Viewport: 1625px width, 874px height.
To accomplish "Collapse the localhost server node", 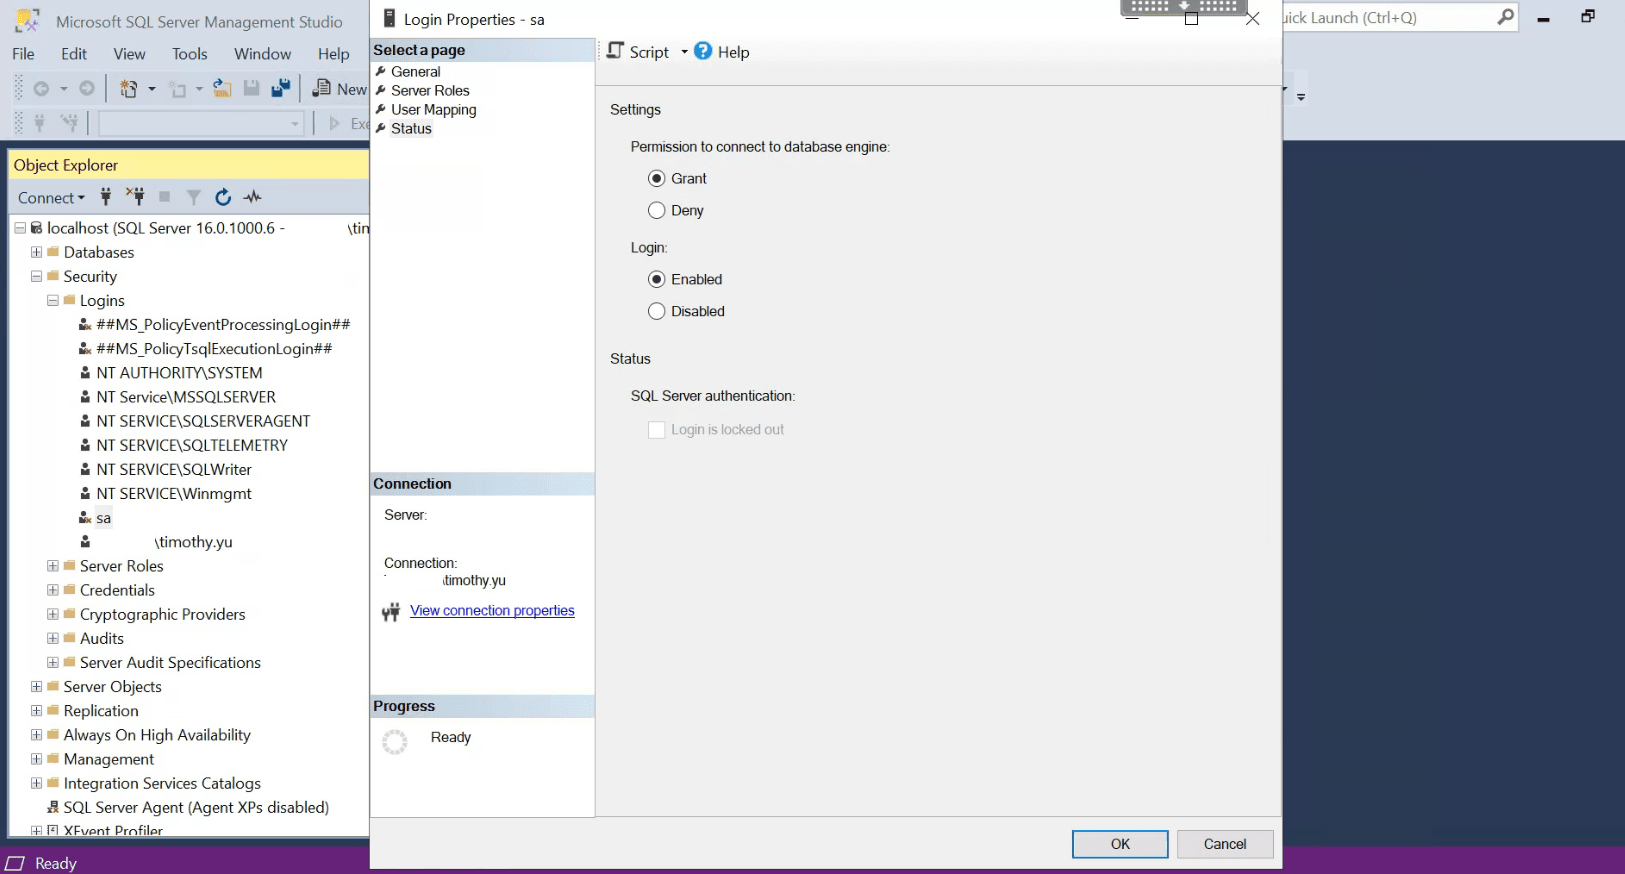I will (x=20, y=228).
